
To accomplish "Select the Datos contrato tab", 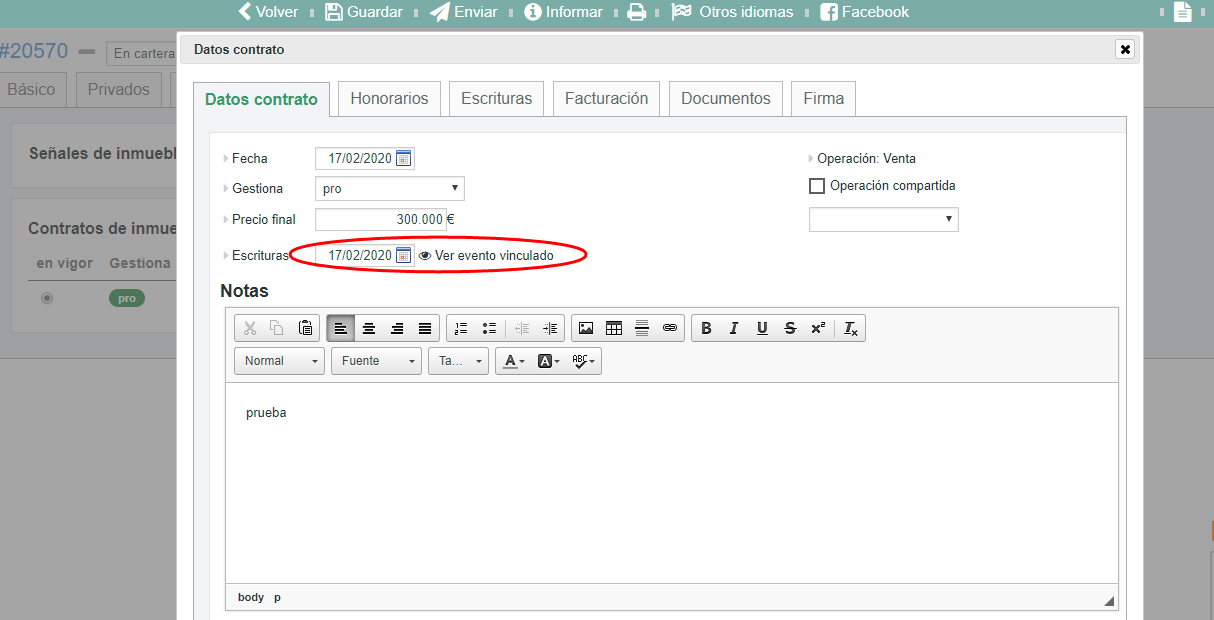I will coord(261,99).
